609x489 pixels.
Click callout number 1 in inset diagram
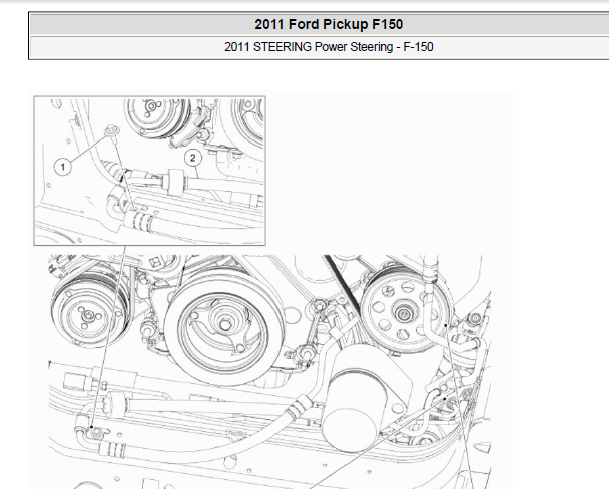(x=63, y=167)
